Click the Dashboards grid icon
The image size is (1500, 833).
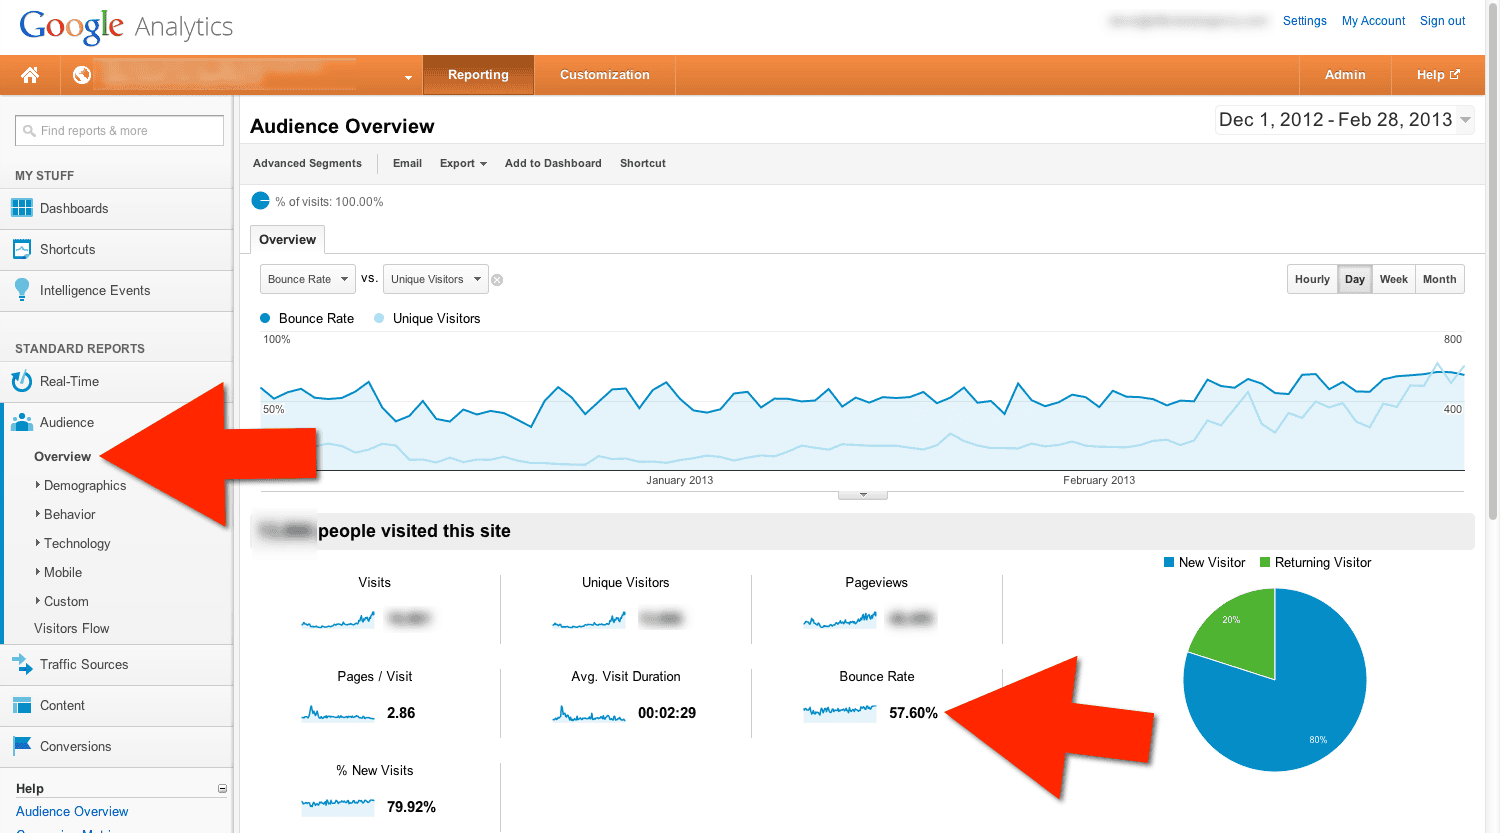[22, 208]
